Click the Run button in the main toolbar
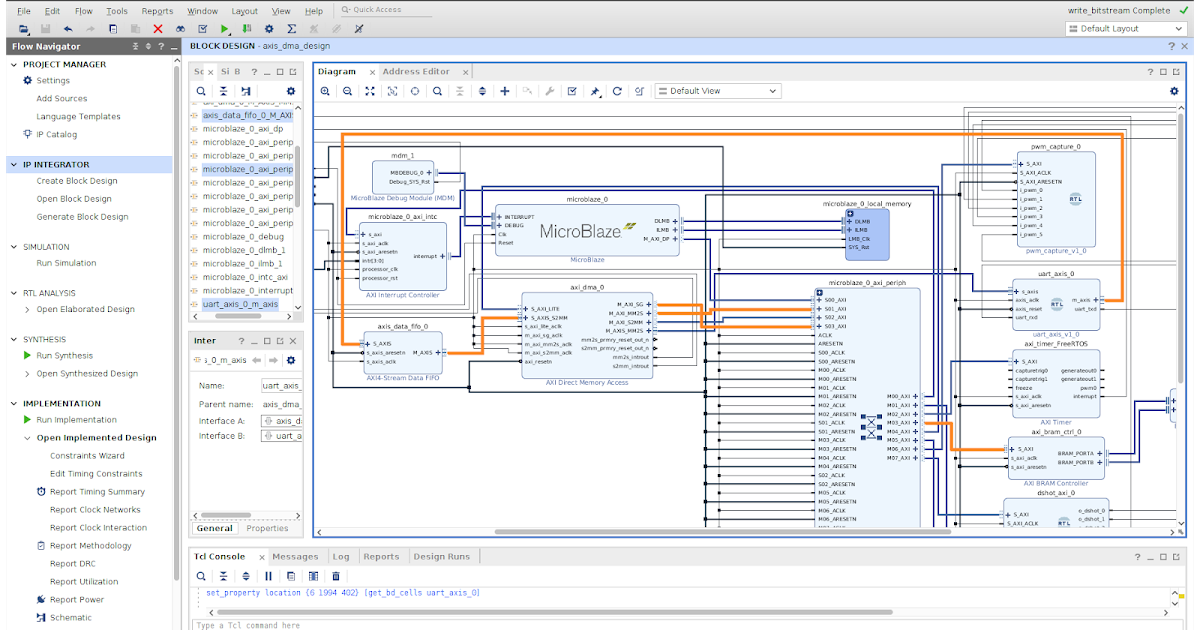 (x=226, y=29)
